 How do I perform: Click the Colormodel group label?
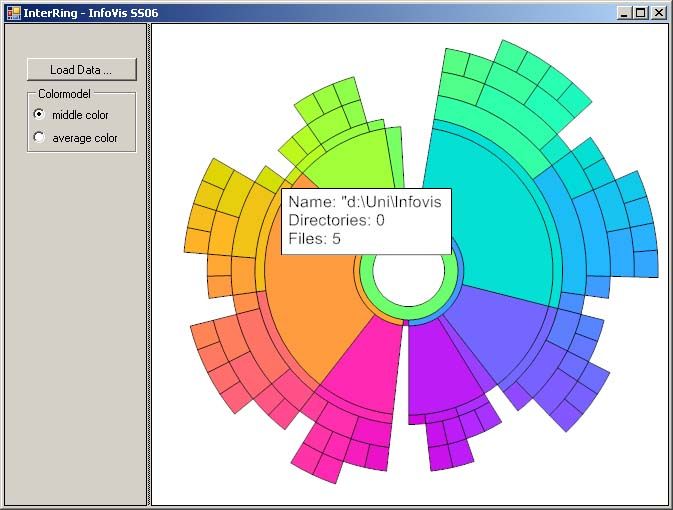point(64,94)
